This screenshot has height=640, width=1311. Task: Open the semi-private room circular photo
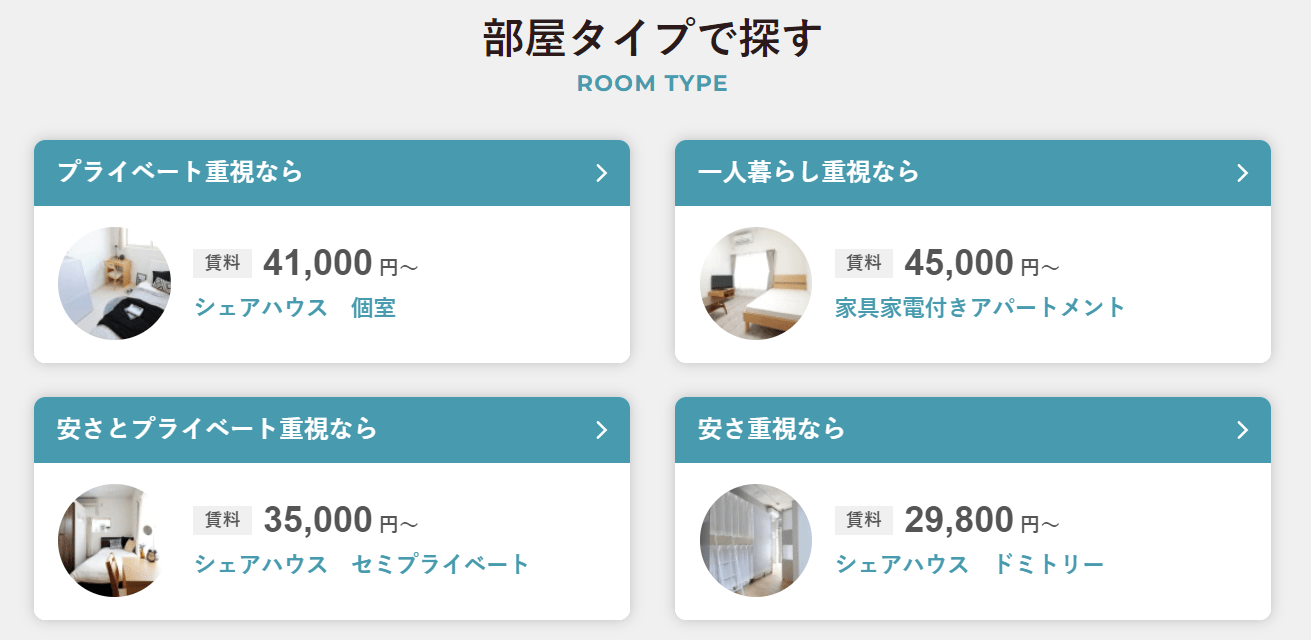tap(114, 540)
